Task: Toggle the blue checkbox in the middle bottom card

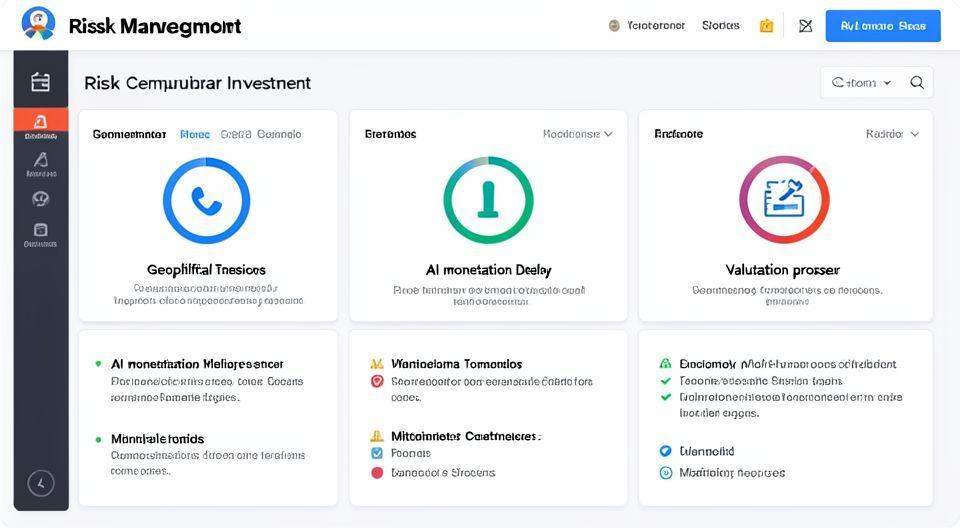Action: (377, 453)
